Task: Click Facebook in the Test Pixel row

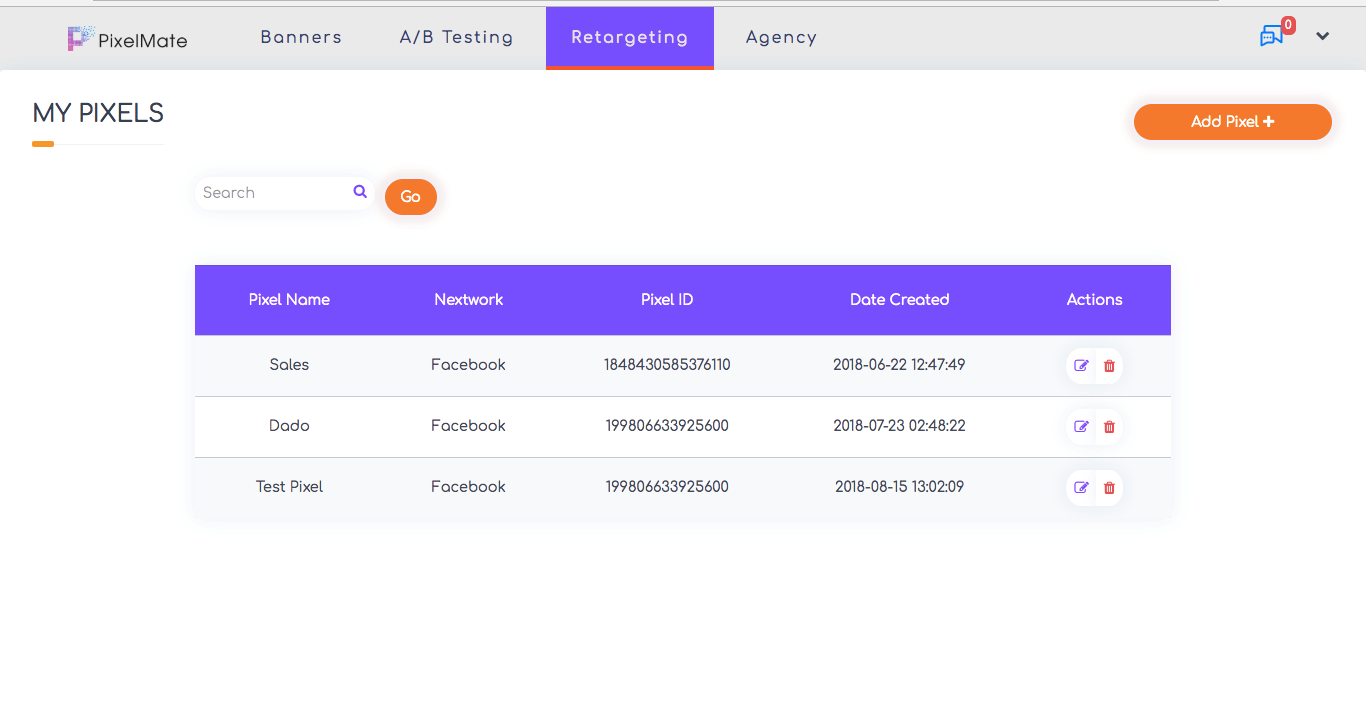Action: tap(468, 487)
